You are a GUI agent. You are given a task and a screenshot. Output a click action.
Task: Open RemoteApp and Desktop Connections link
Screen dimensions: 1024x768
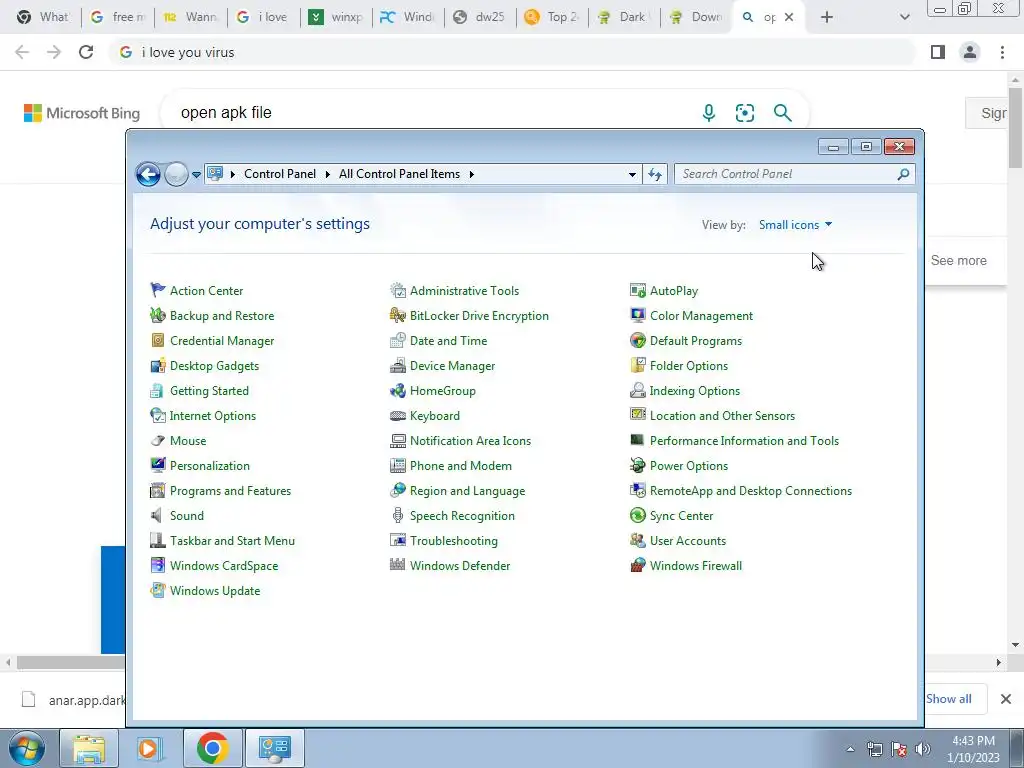(751, 491)
